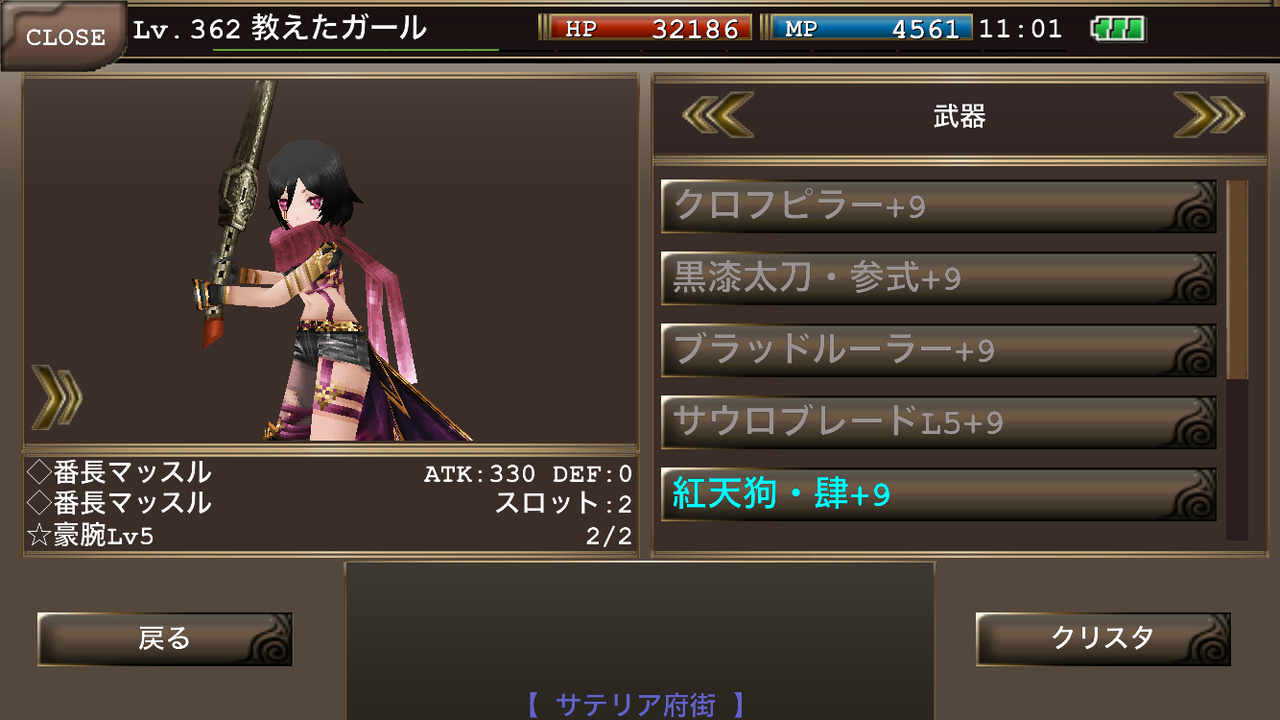
Task: Click the weapon list scrollbar
Action: tap(1237, 360)
